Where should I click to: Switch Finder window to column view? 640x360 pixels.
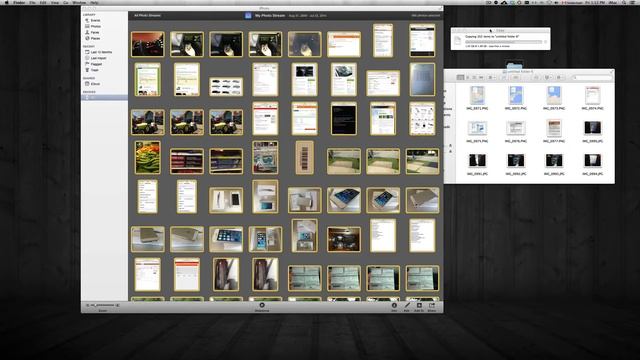(x=474, y=78)
